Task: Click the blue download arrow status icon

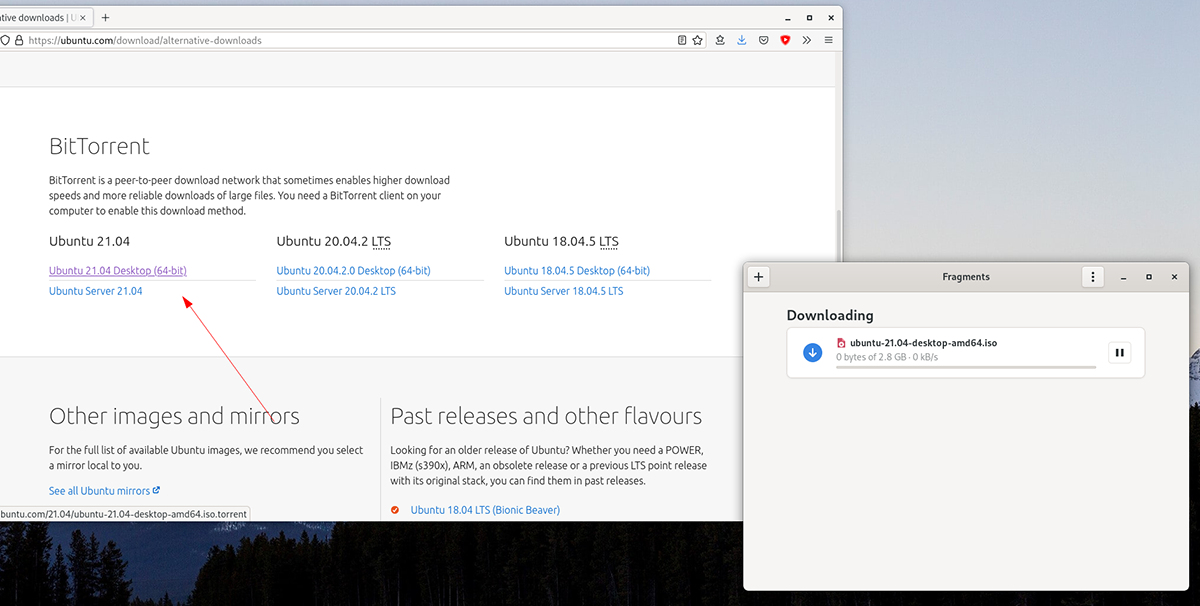Action: click(x=812, y=353)
